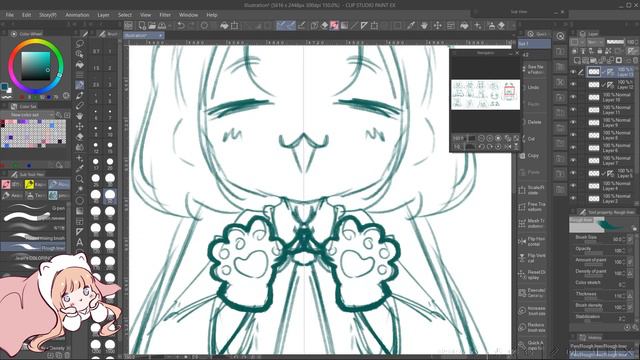
Task: Click the Navigator zoom in icon
Action: (x=490, y=139)
